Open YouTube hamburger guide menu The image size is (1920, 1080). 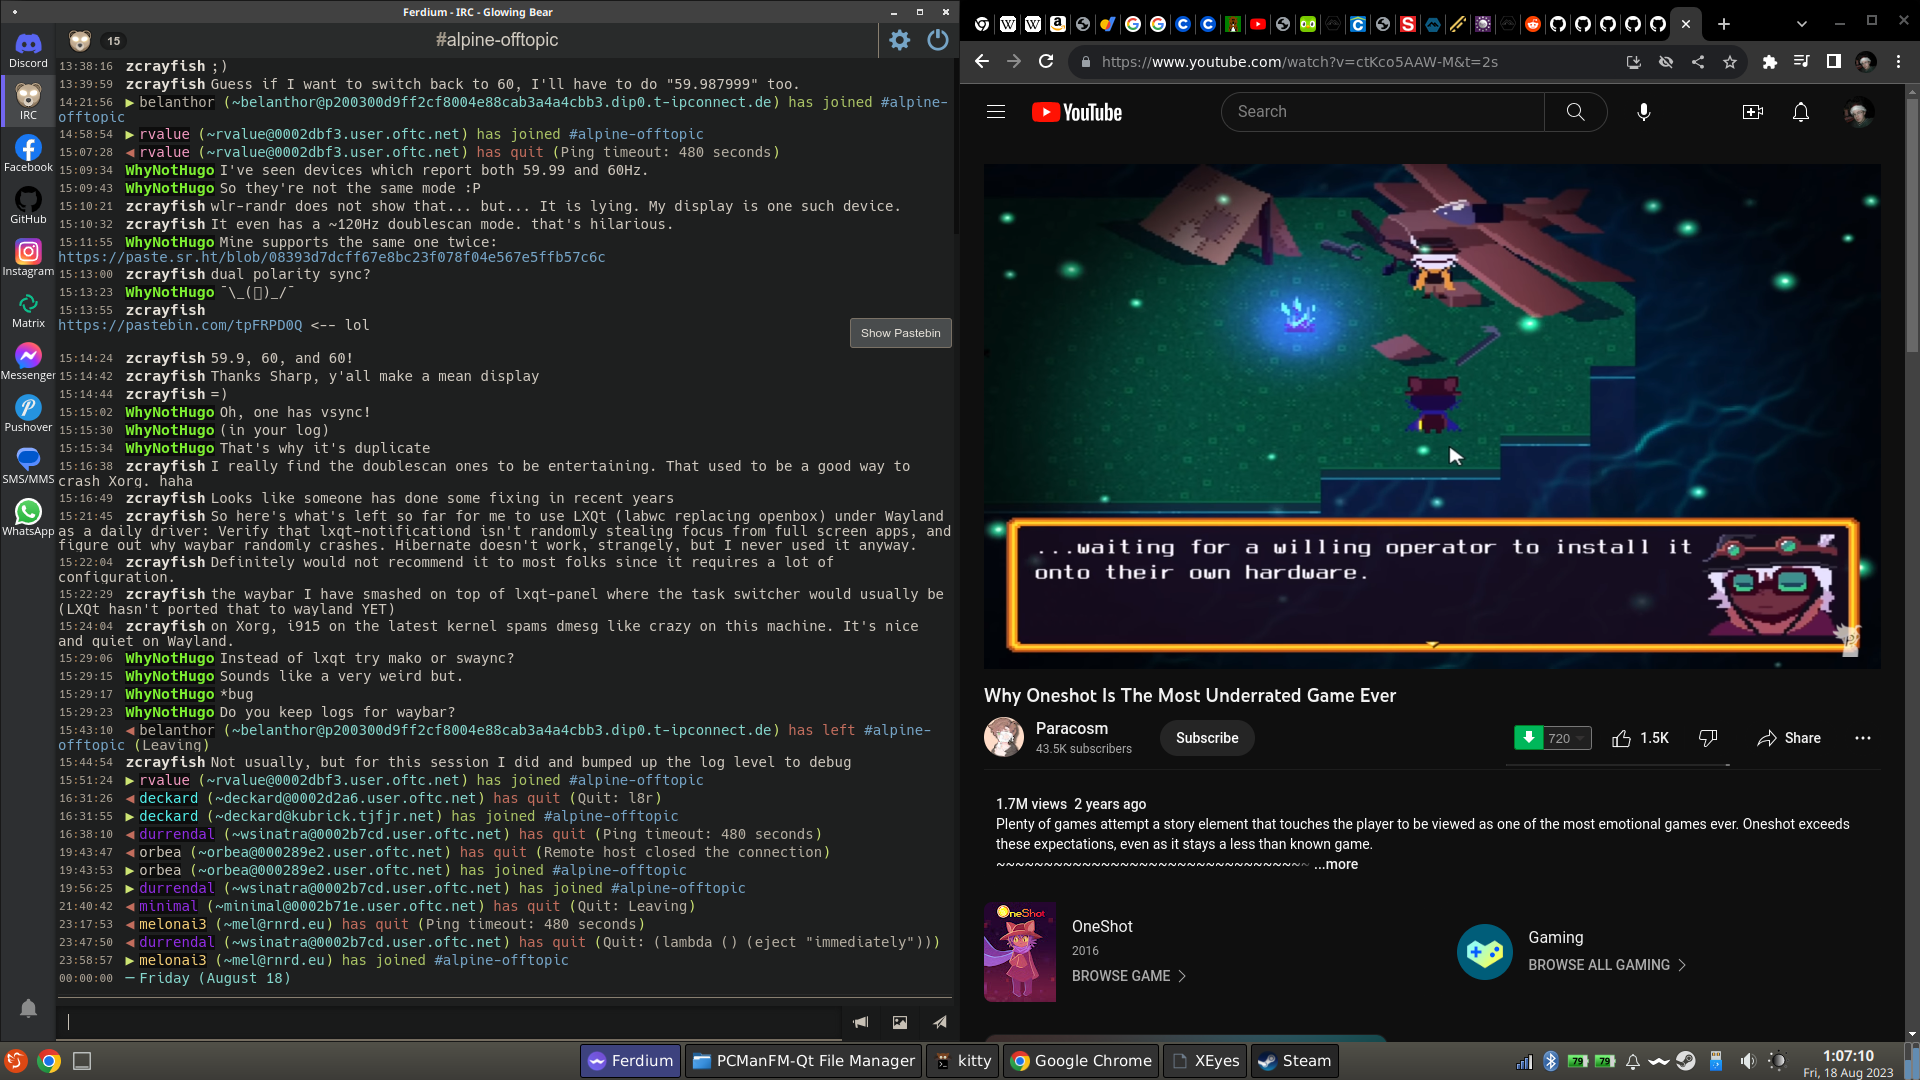[996, 112]
